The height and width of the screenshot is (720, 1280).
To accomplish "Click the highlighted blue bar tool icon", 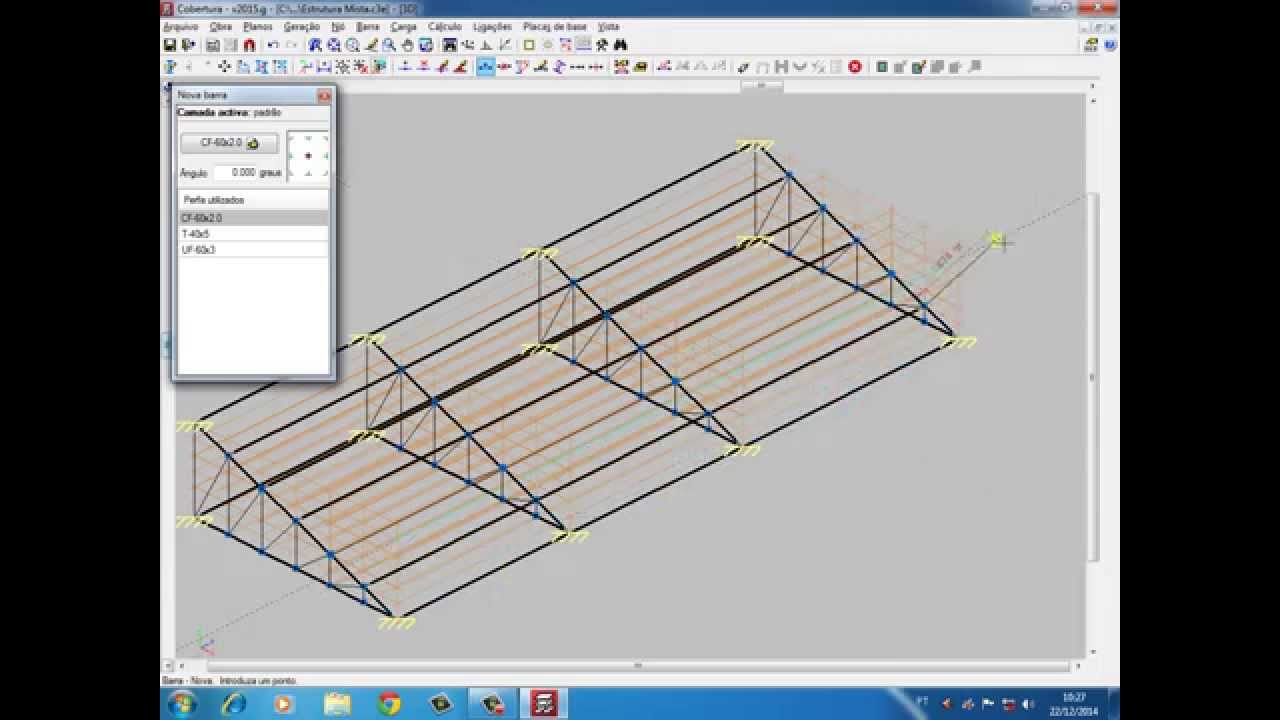I will [x=485, y=67].
